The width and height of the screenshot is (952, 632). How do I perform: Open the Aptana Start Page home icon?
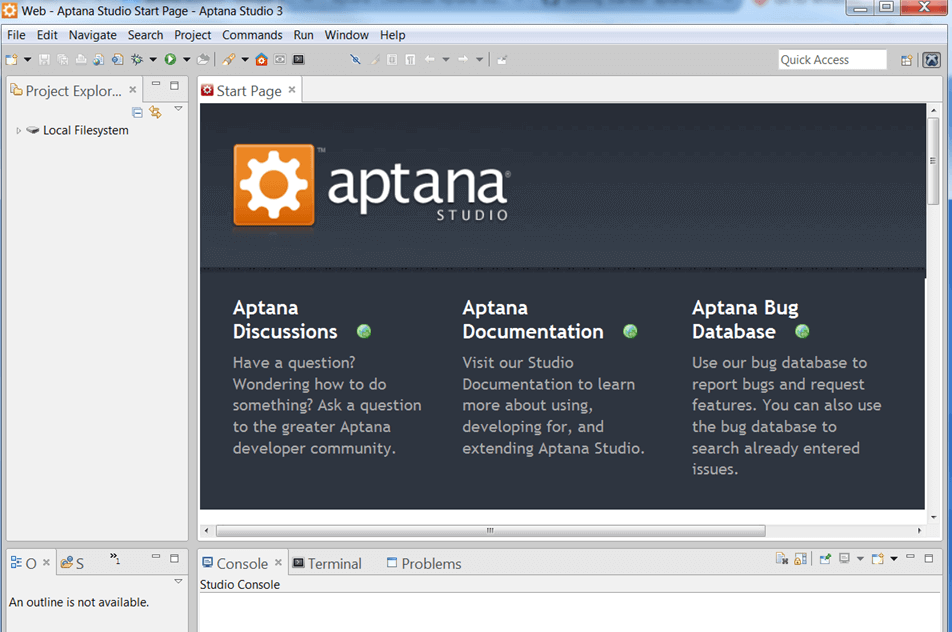click(262, 60)
